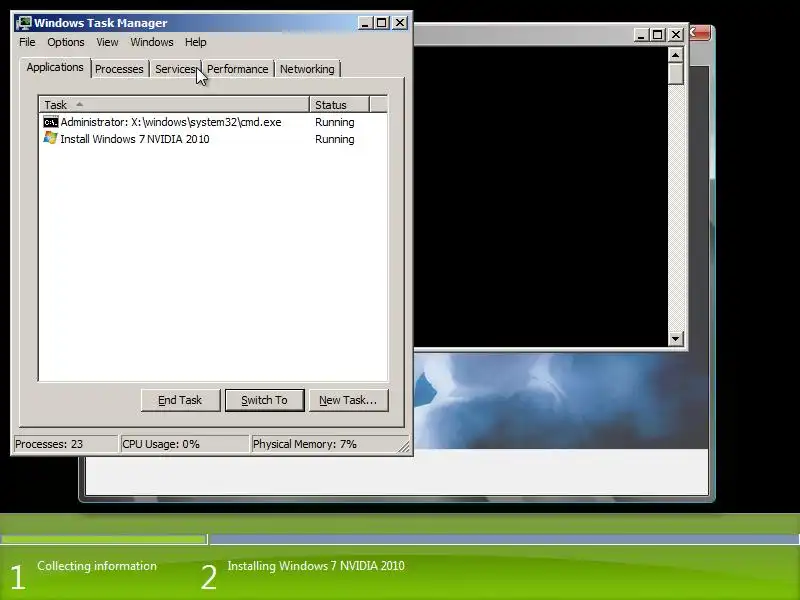Click the setup progress bar
Screen dimensions: 800x600
(400, 539)
